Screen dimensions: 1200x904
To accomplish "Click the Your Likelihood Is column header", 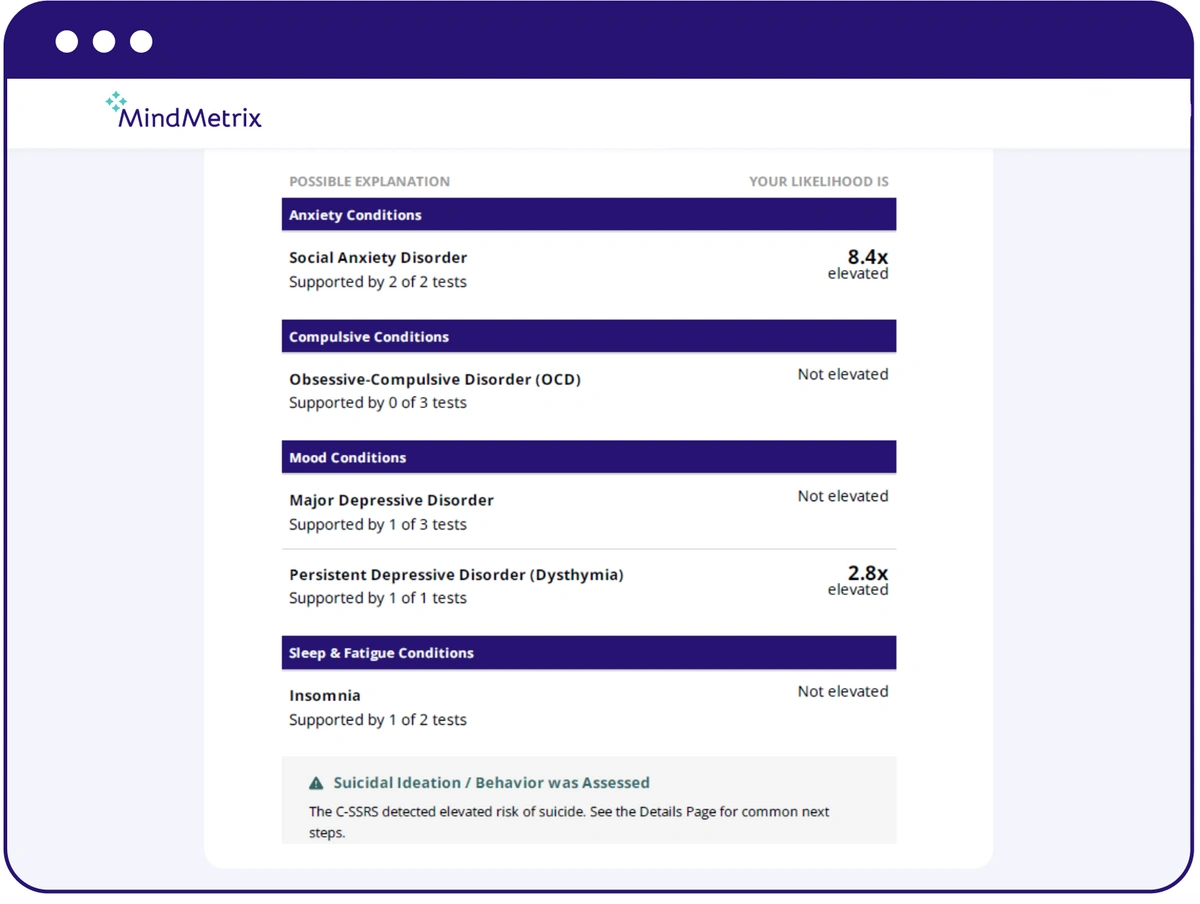I will (818, 182).
